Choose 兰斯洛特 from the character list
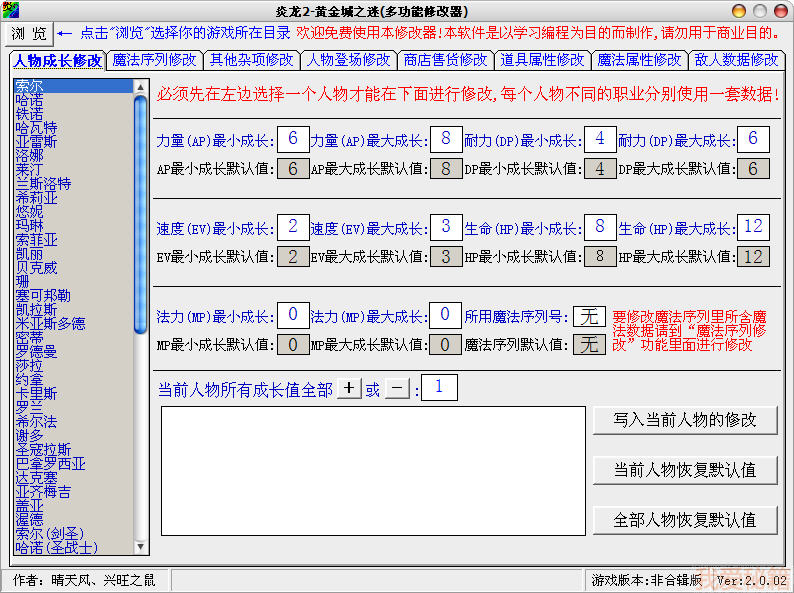This screenshot has width=794, height=593. tap(43, 184)
